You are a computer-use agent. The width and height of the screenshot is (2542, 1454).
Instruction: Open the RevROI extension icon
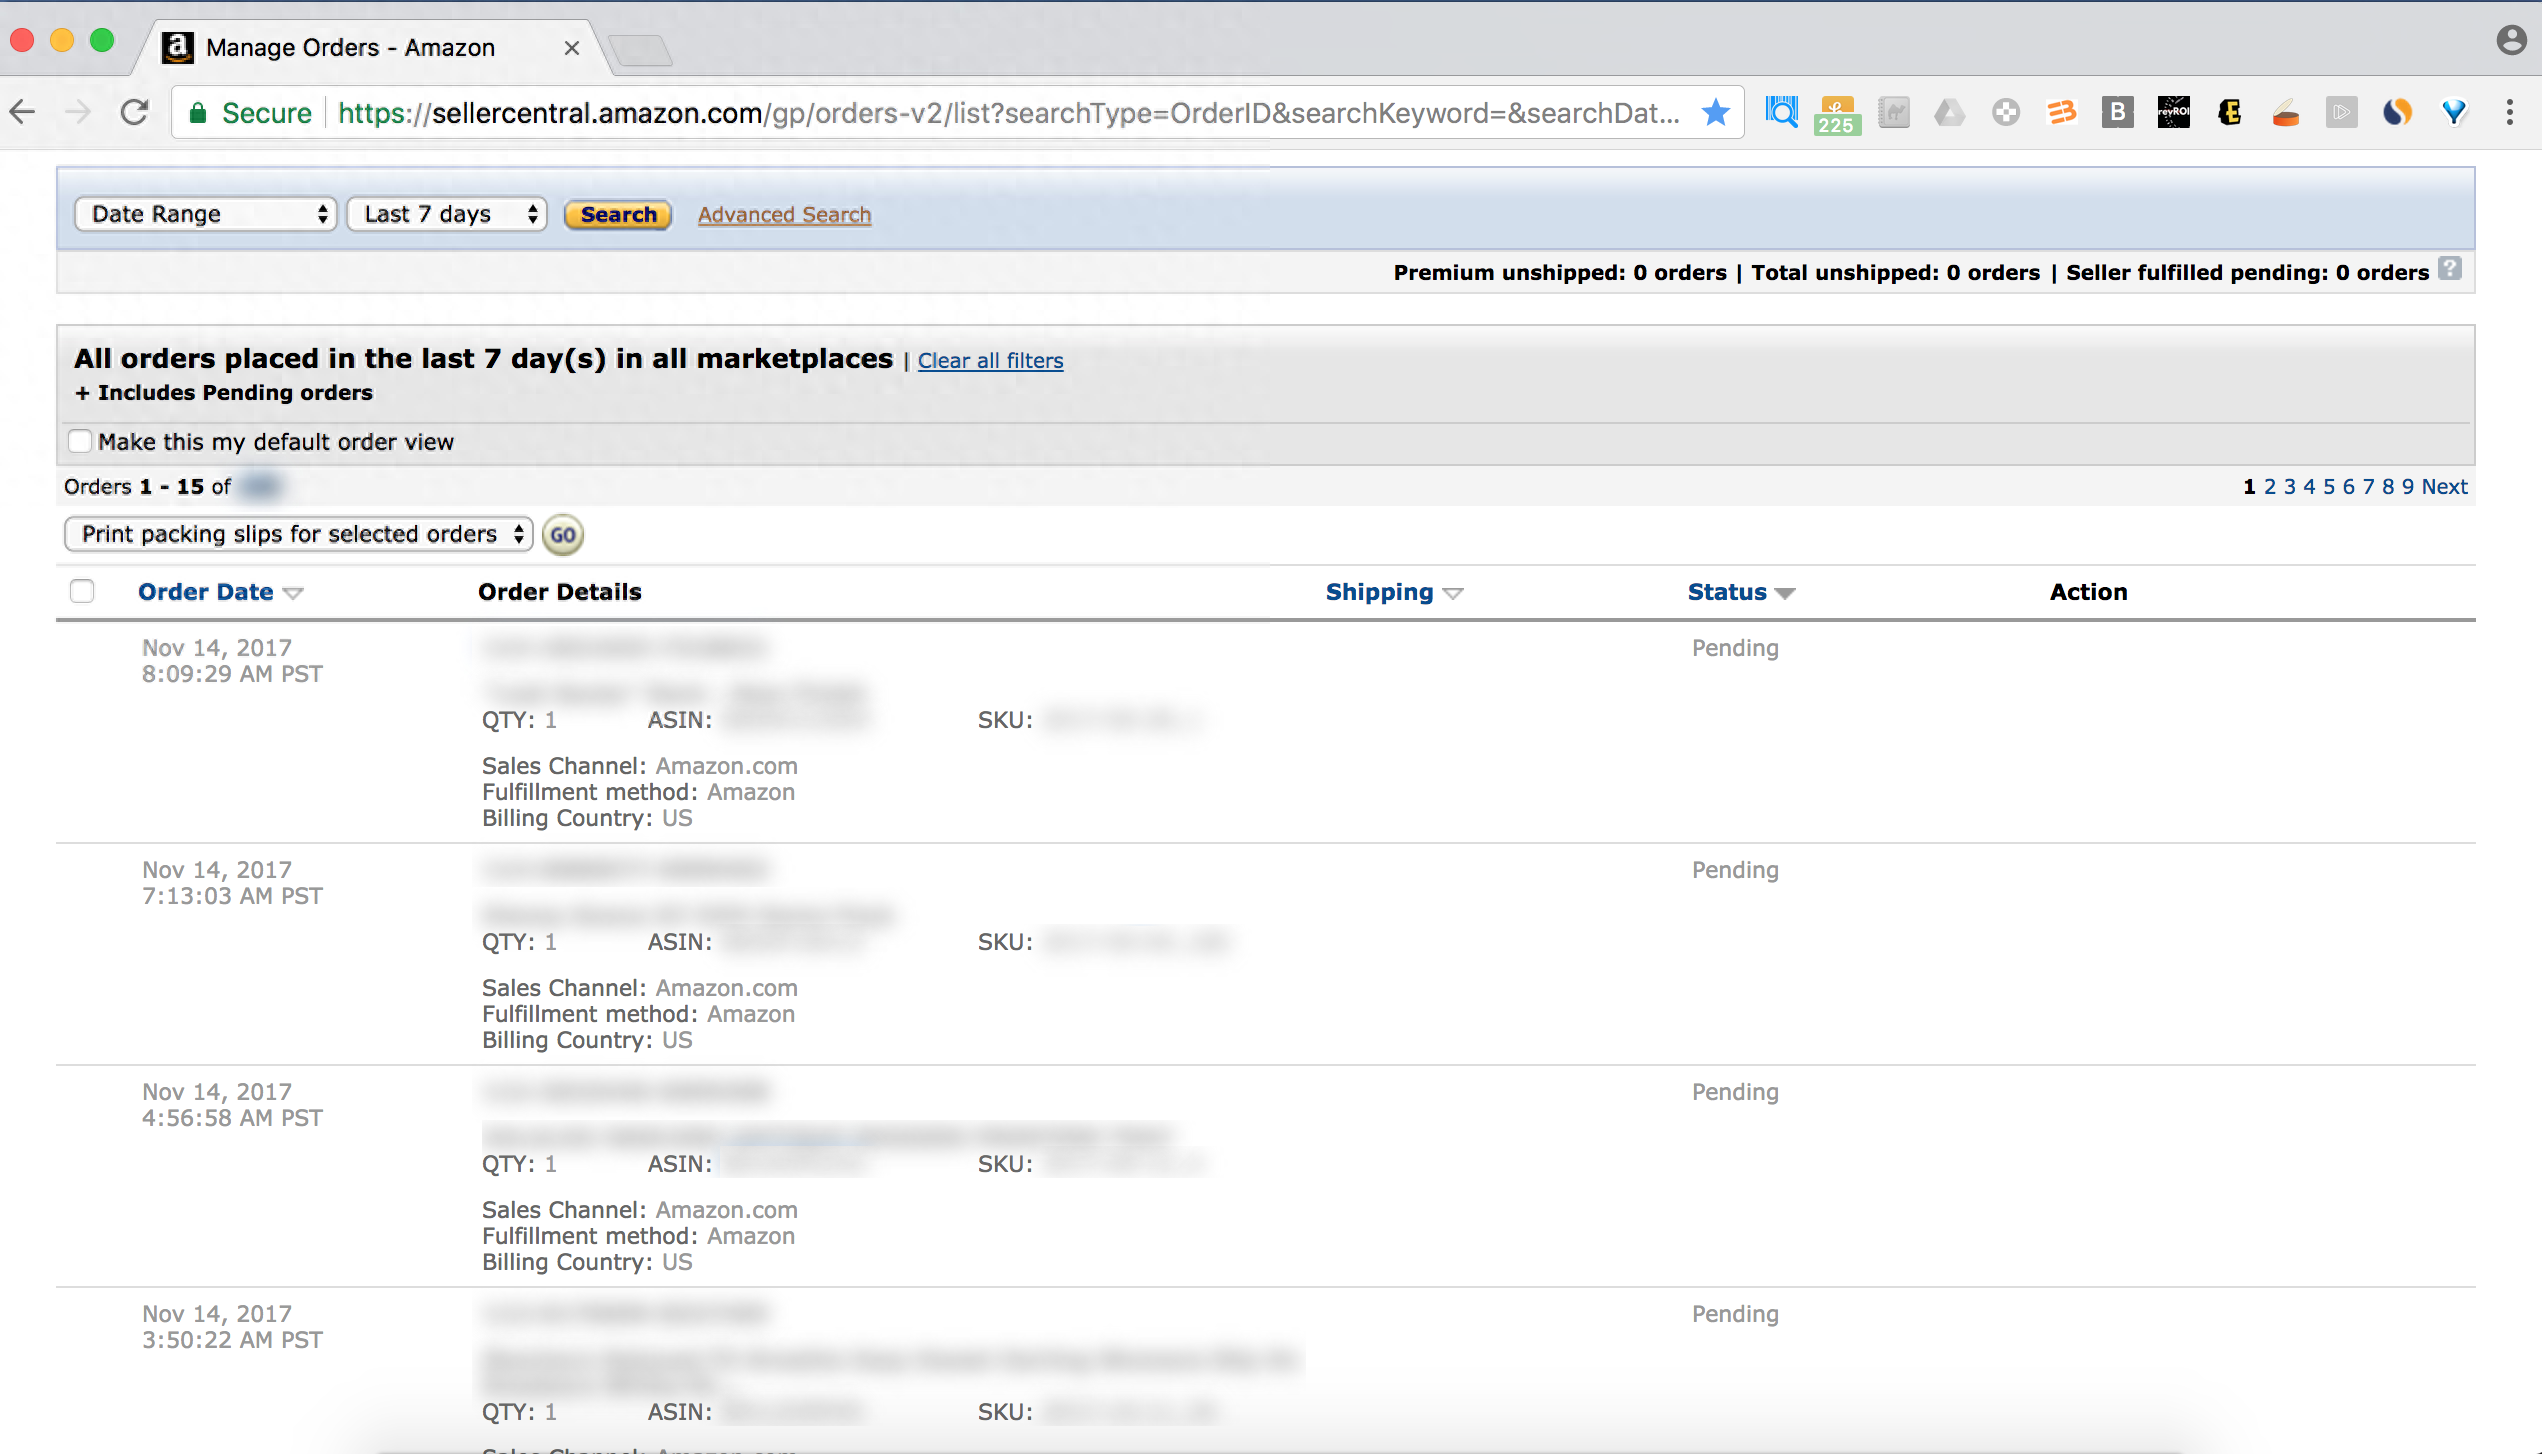(x=2173, y=113)
